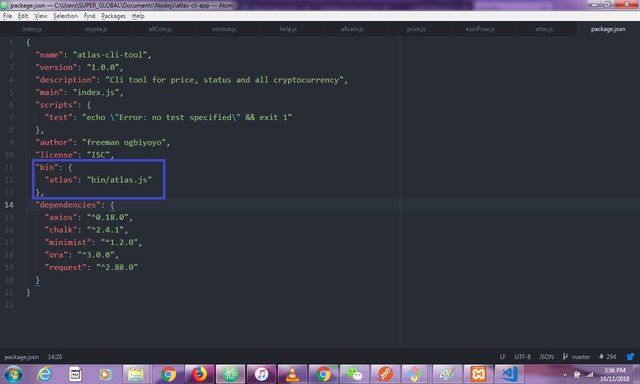
Task: Click the "freeman ogbiyoyo" author value
Action: (124, 142)
